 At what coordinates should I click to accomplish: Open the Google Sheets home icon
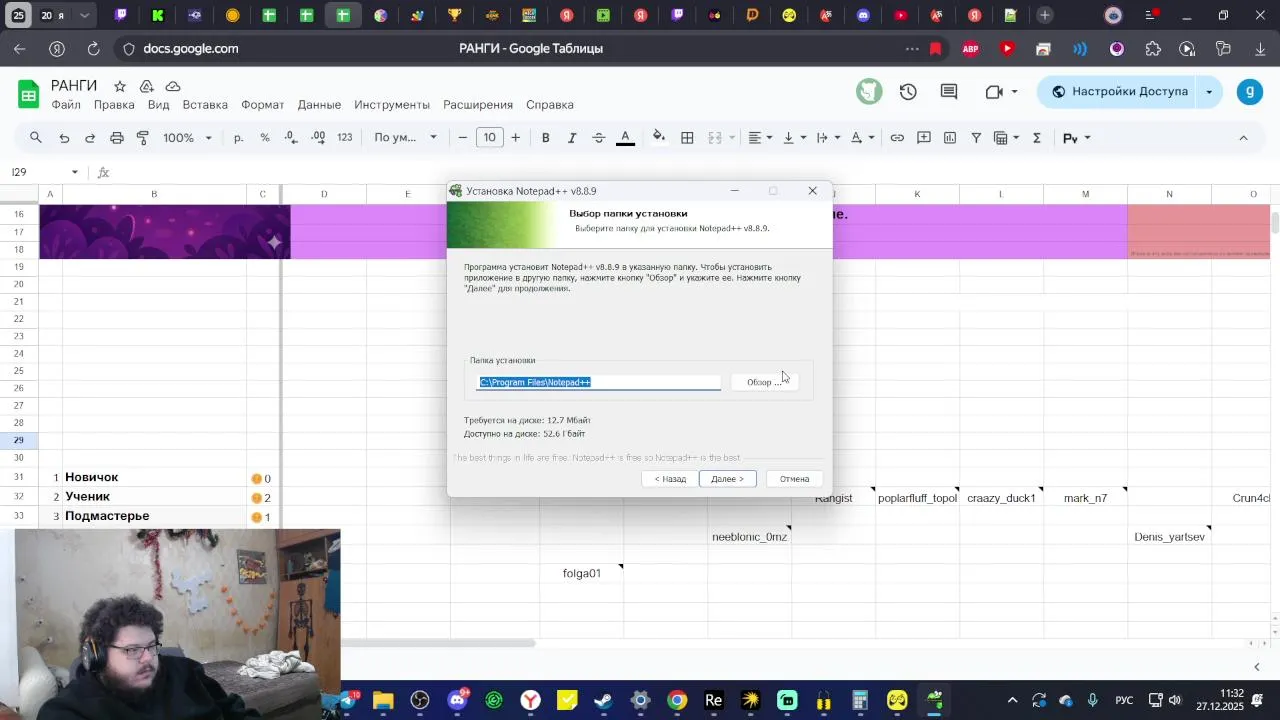[x=28, y=94]
